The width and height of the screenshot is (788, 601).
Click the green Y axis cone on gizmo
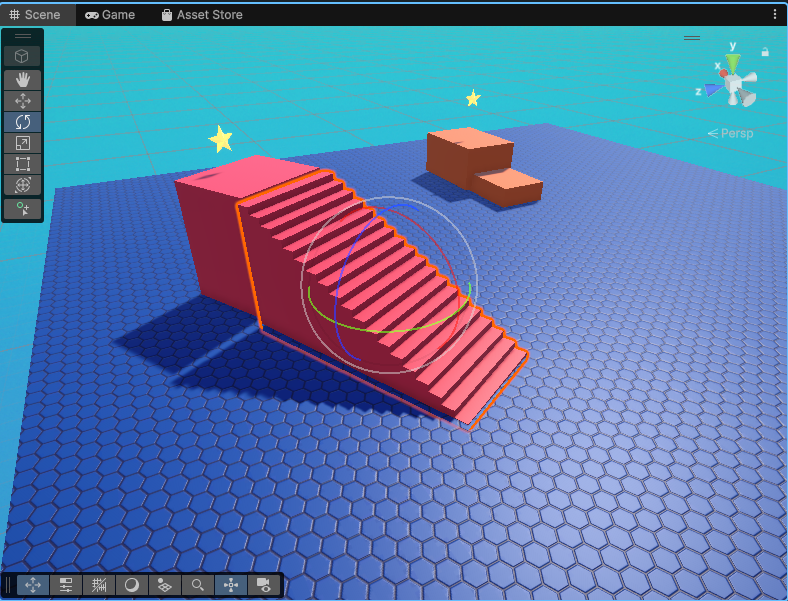tap(733, 64)
